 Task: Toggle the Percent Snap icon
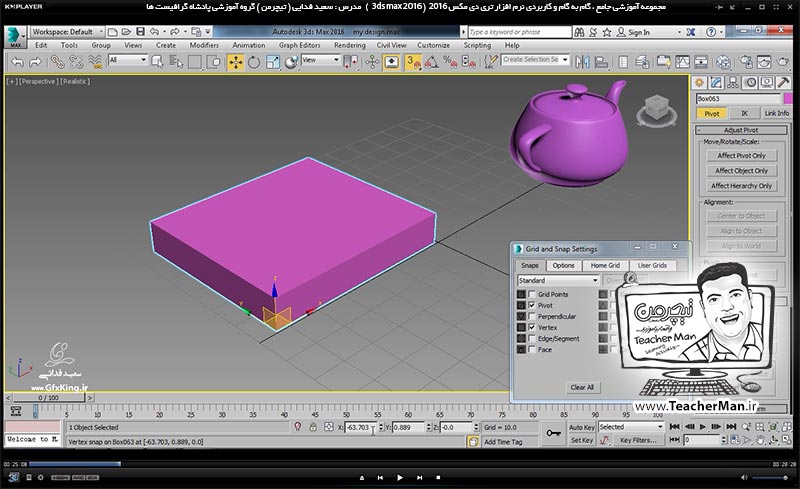coord(450,62)
